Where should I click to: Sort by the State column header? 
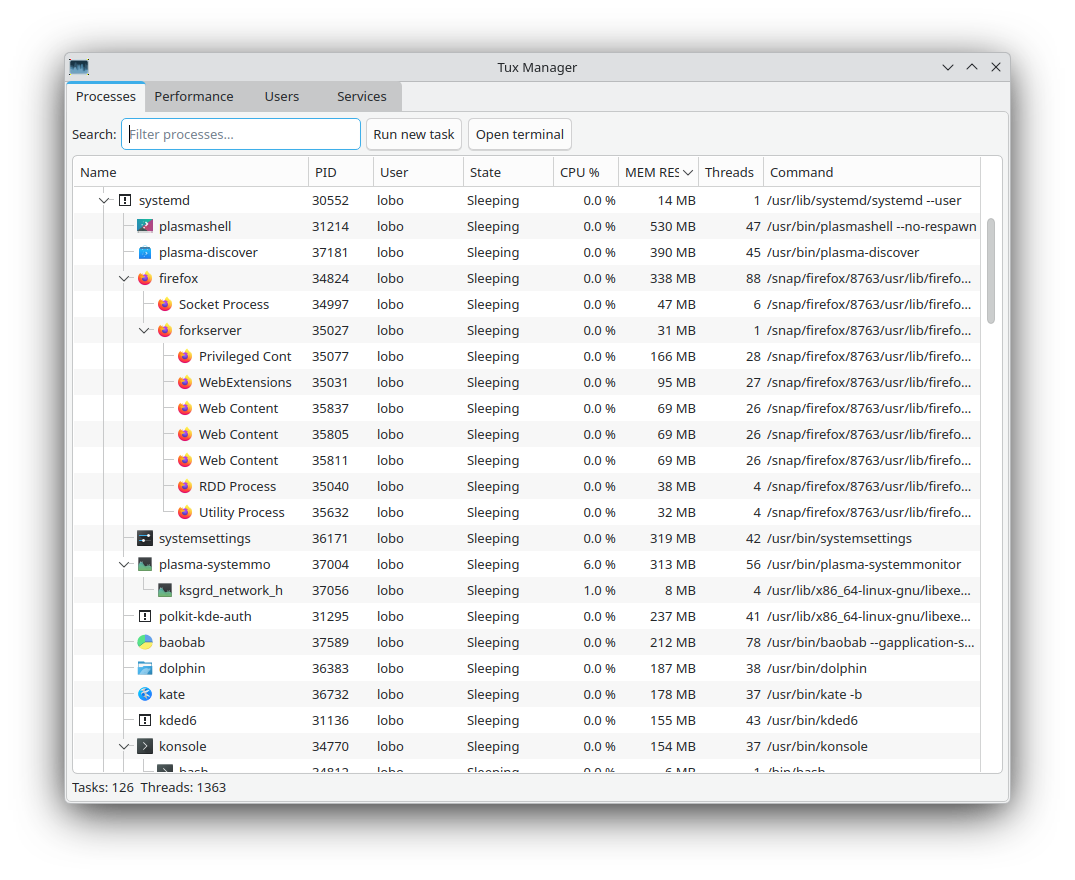[x=508, y=172]
